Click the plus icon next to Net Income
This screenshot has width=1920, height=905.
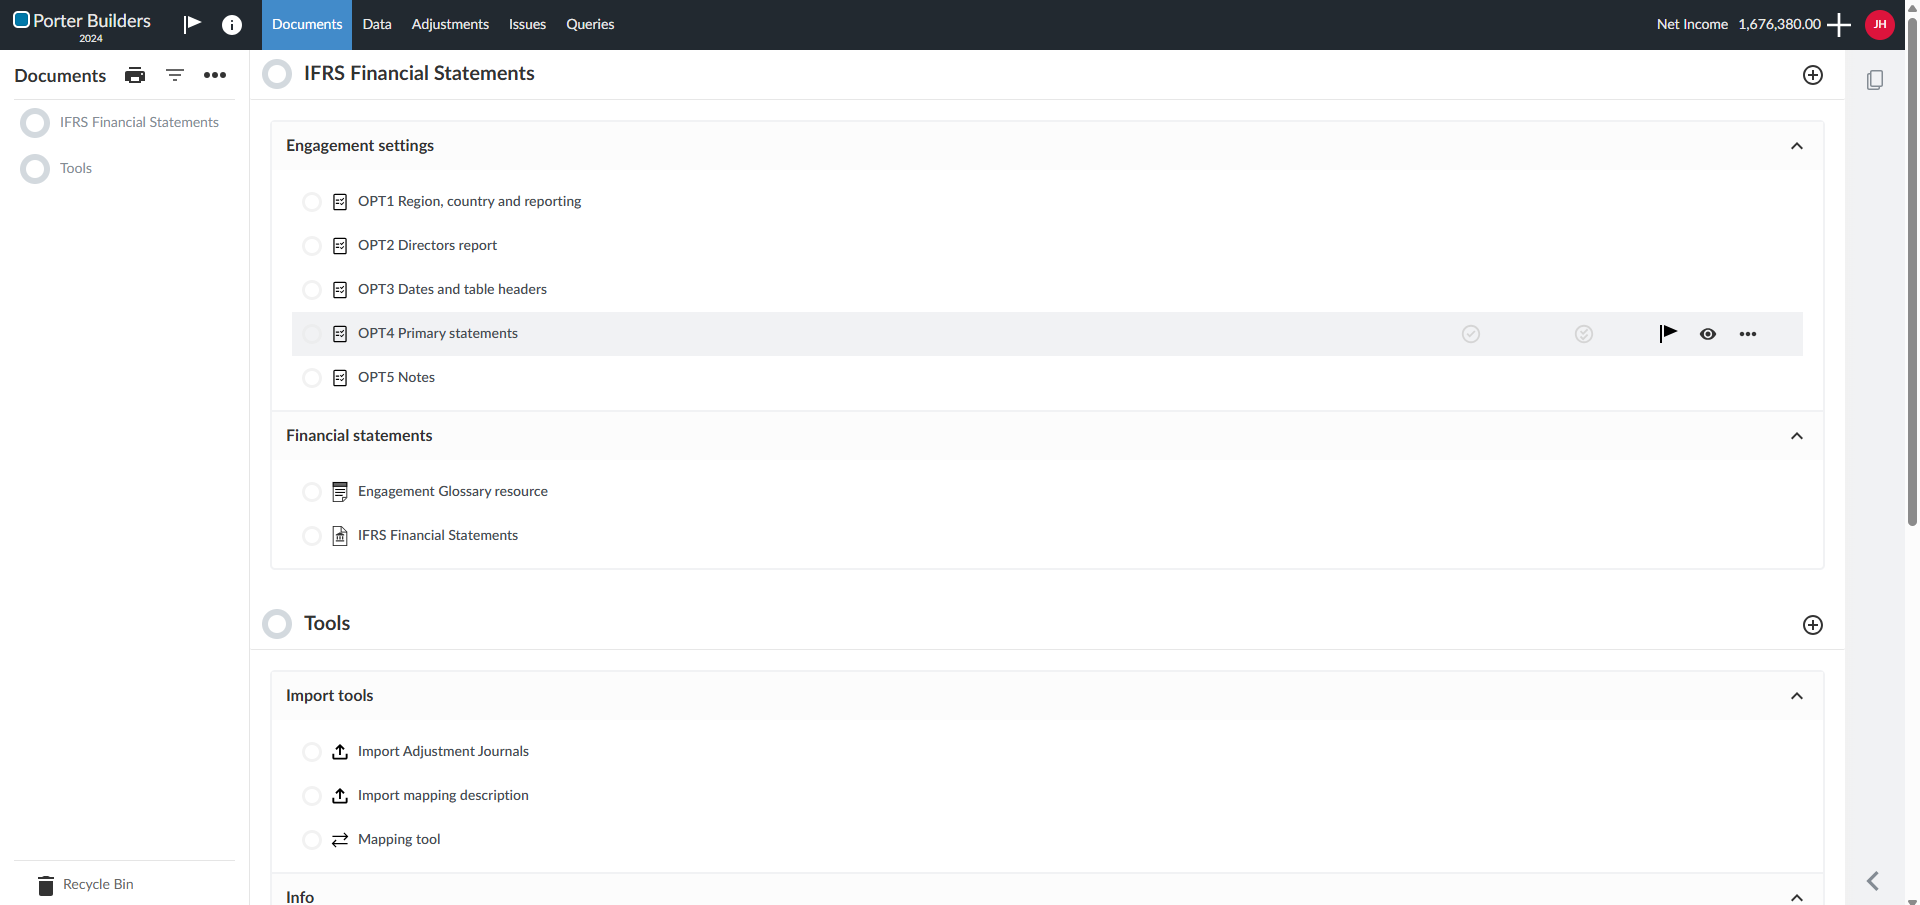point(1839,25)
